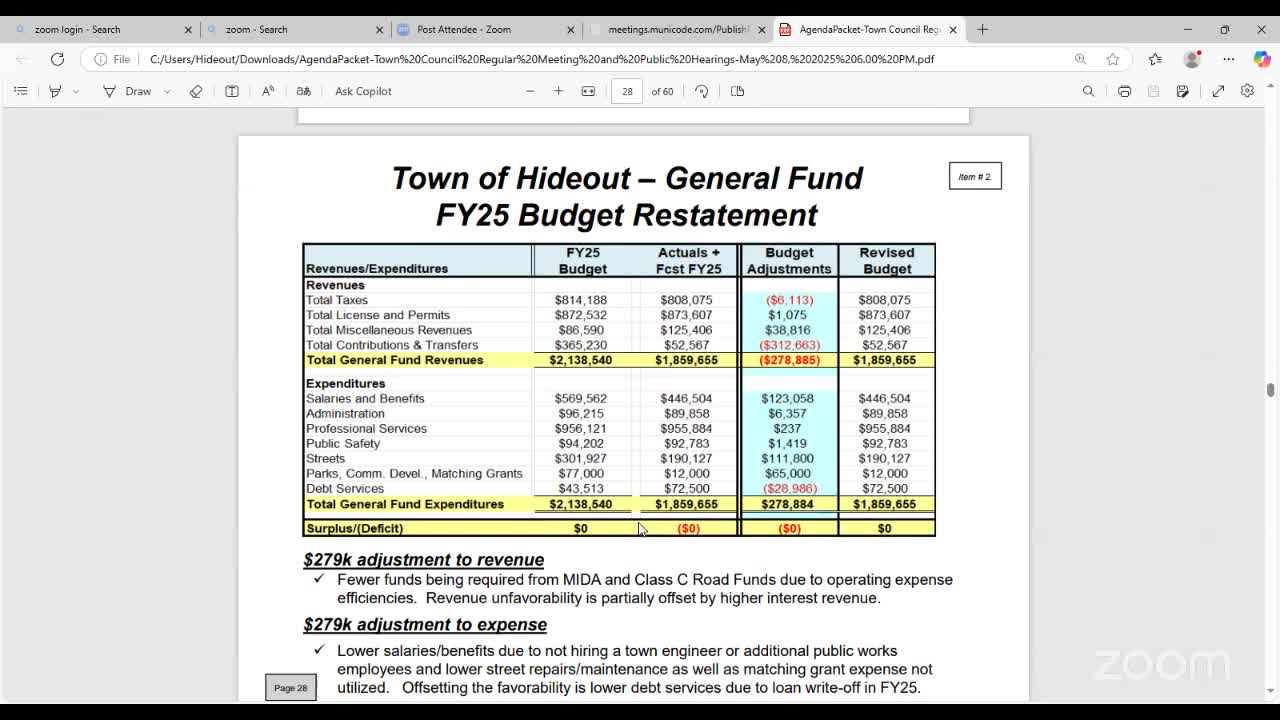This screenshot has height=720, width=1280.
Task: Print the PDF document
Action: click(x=1124, y=91)
